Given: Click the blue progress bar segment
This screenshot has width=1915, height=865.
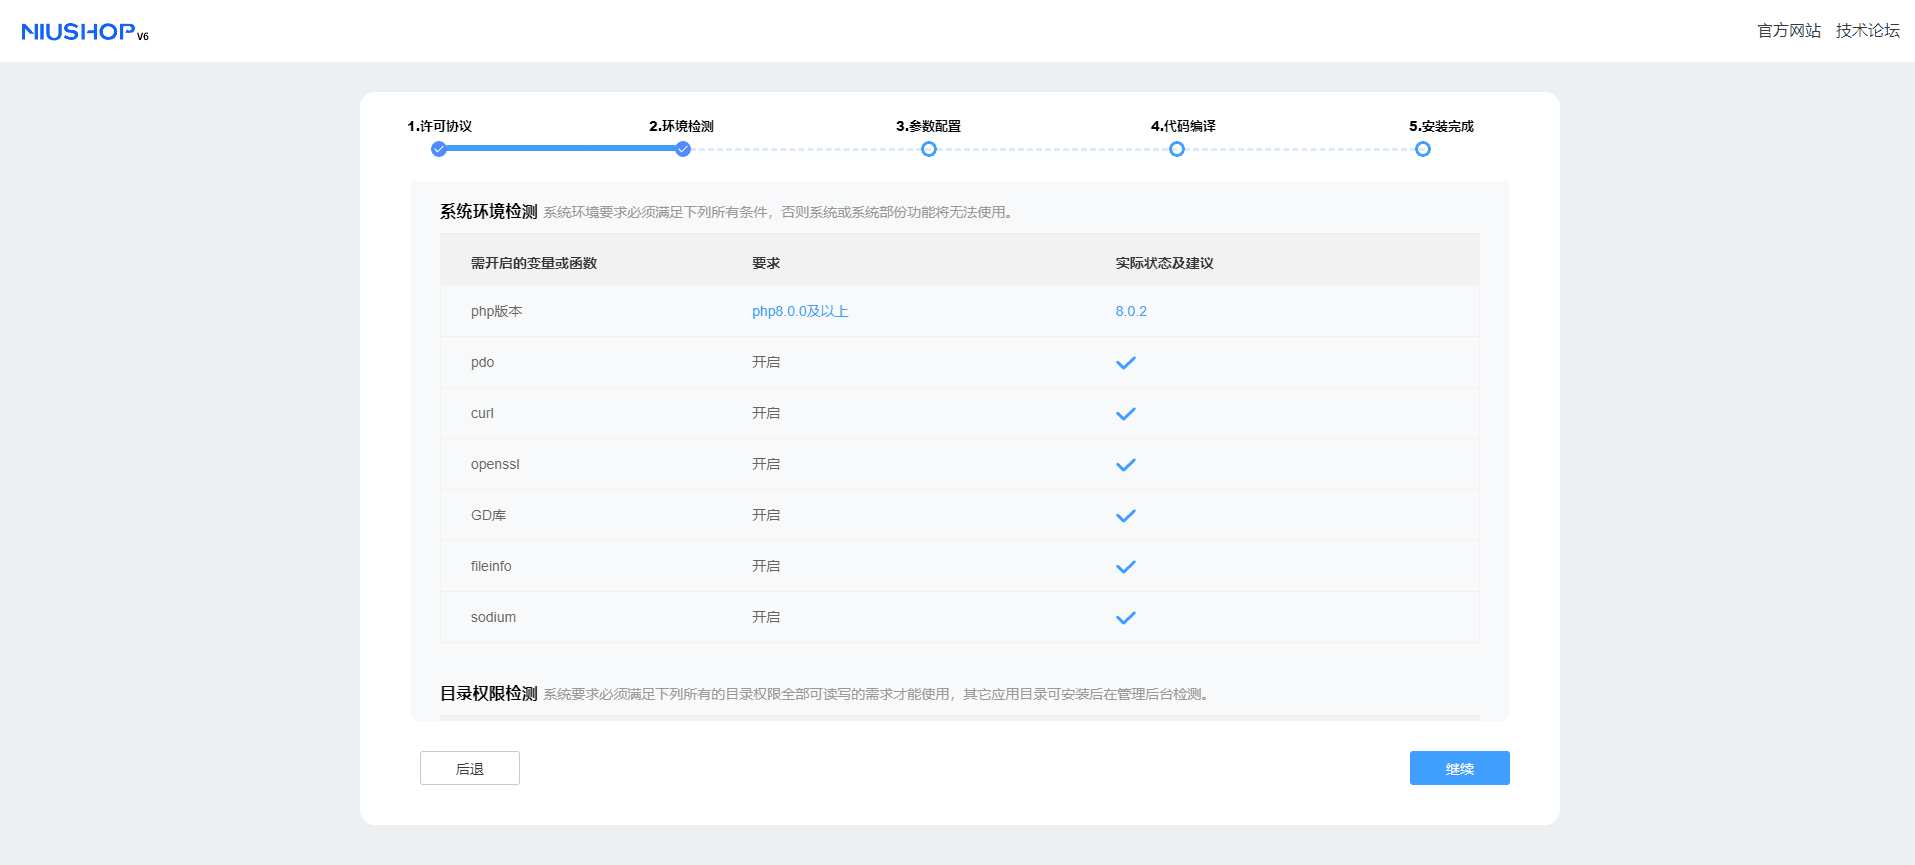Looking at the screenshot, I should tap(560, 148).
